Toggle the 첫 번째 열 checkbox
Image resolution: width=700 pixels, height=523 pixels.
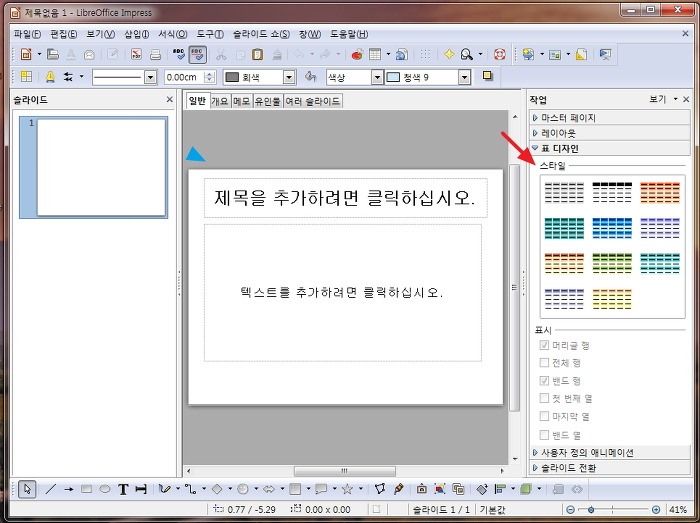pyautogui.click(x=544, y=398)
